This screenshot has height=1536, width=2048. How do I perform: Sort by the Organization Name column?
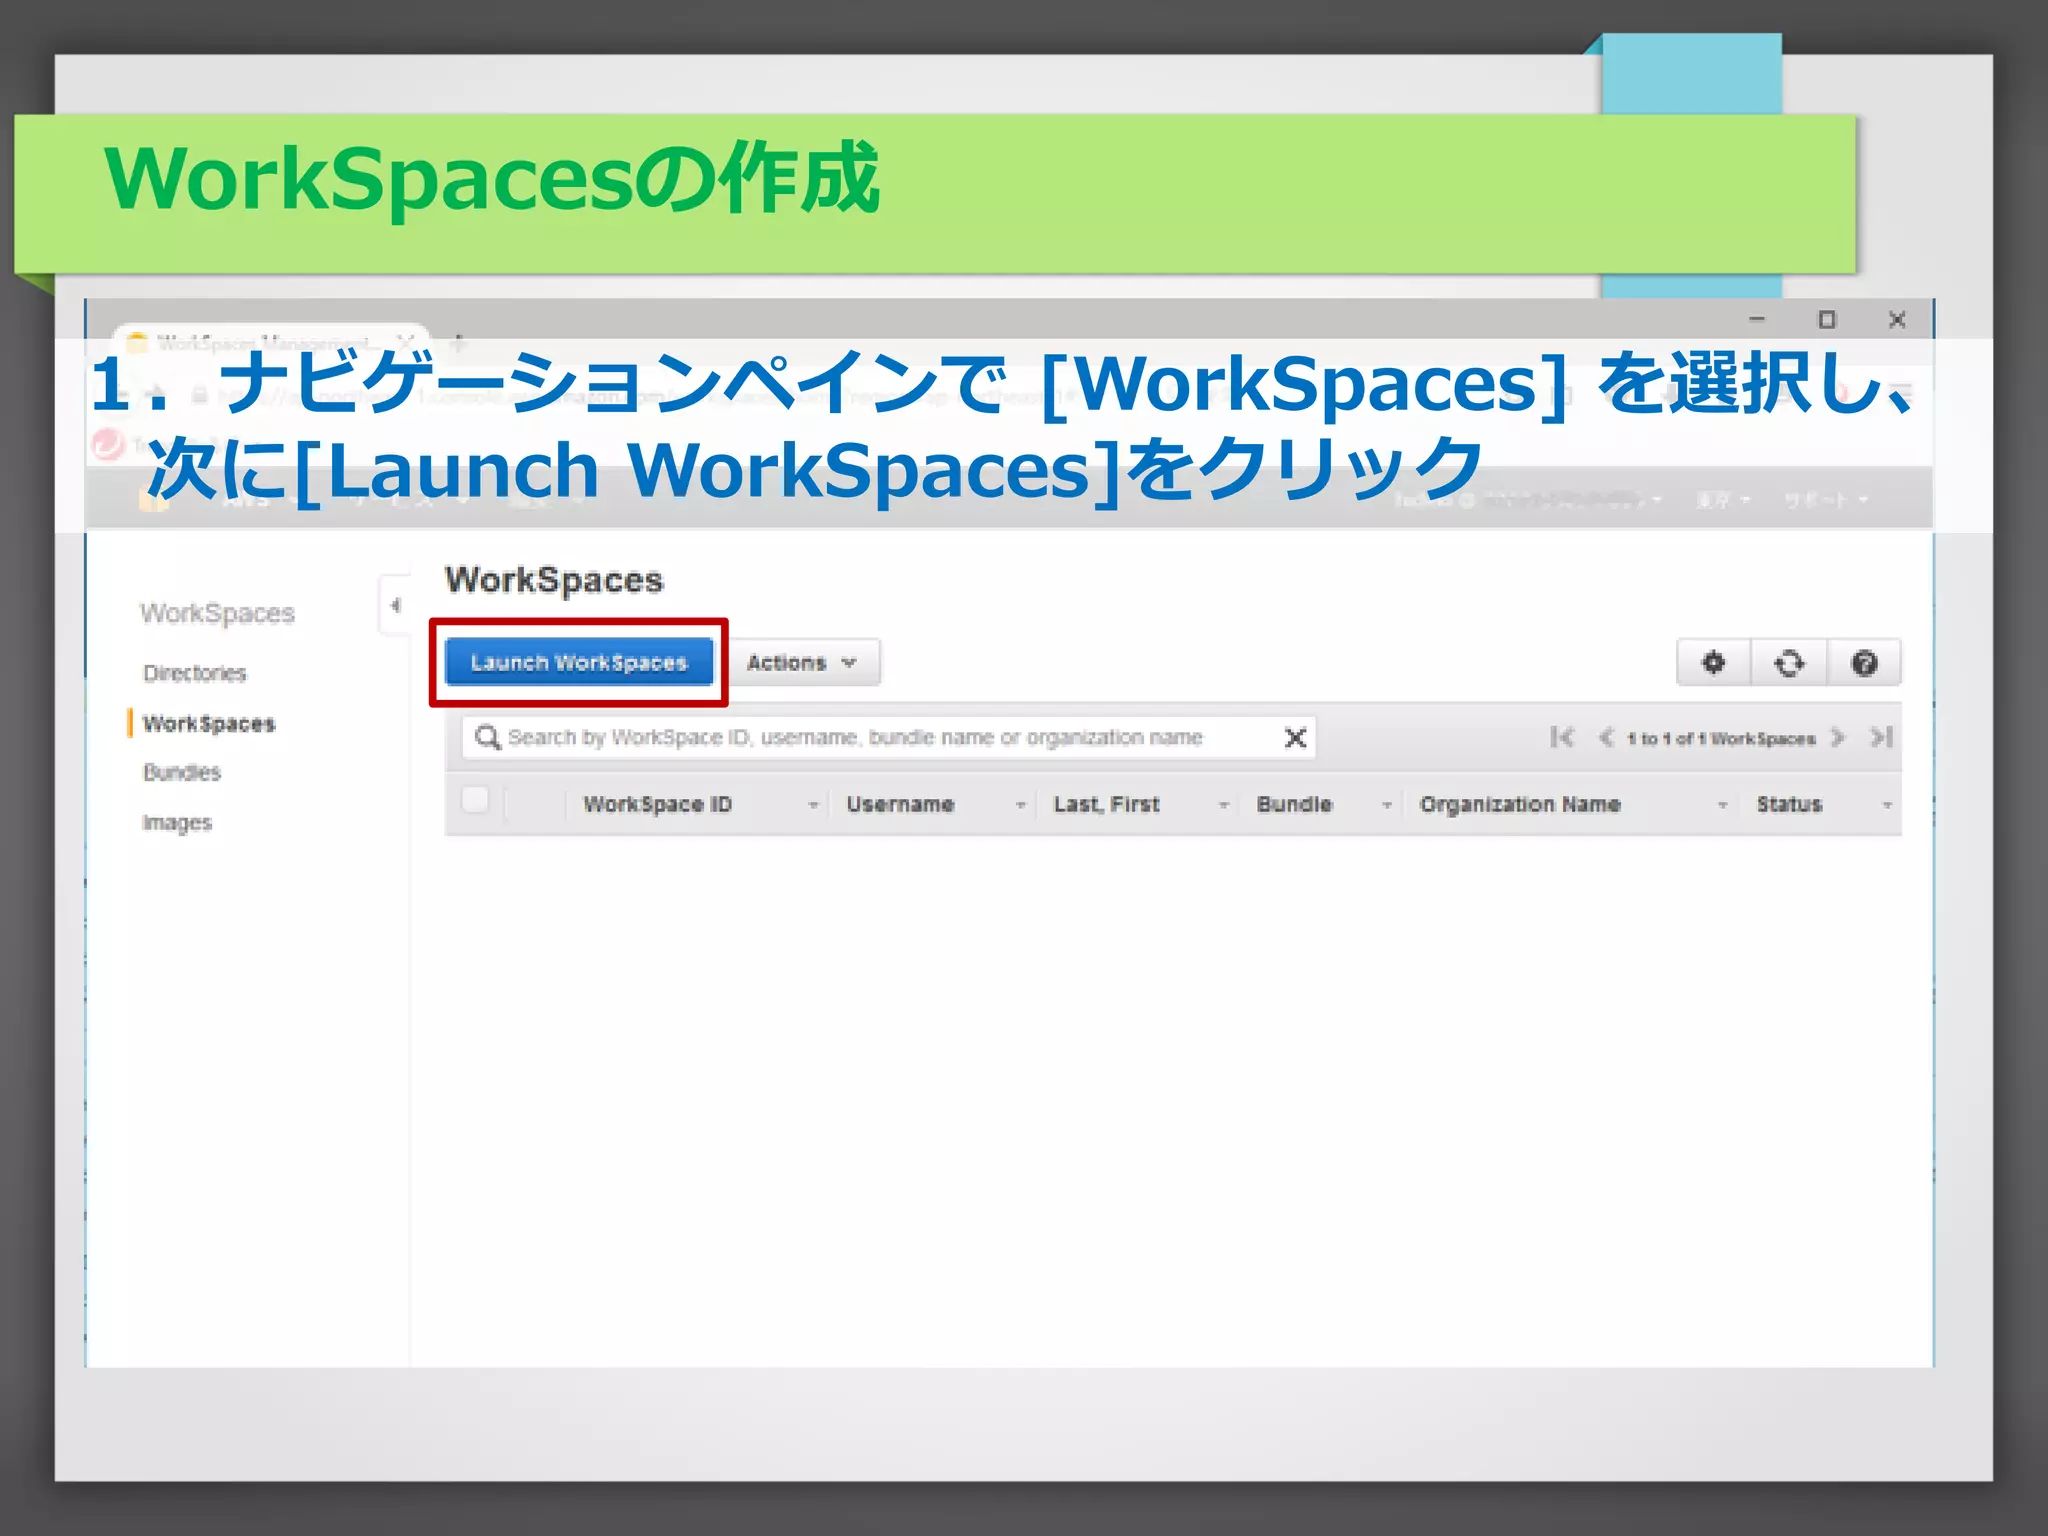(x=1520, y=804)
